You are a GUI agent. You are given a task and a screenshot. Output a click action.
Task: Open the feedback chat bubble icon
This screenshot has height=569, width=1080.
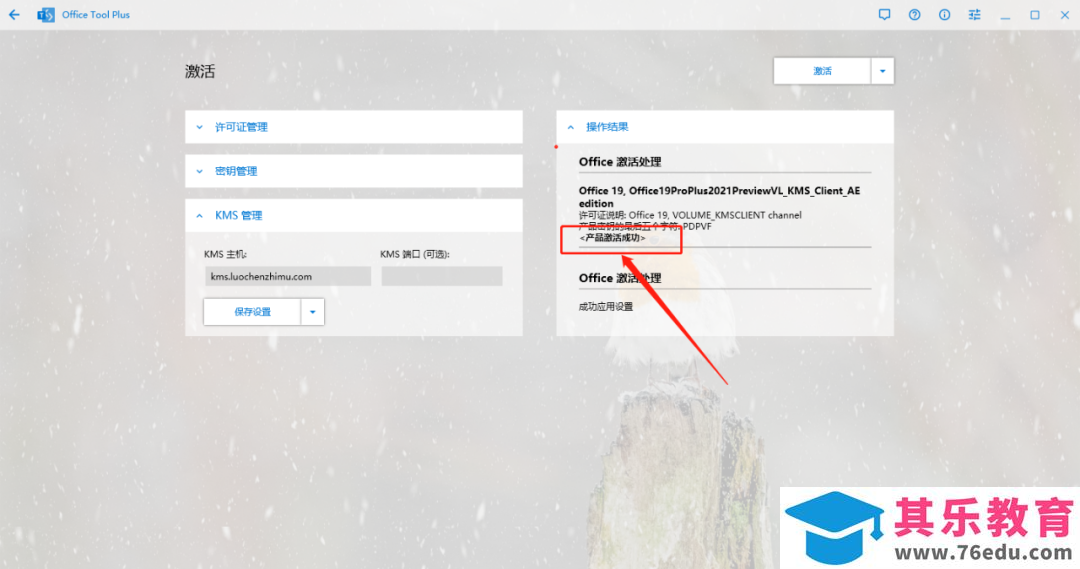pyautogui.click(x=884, y=14)
